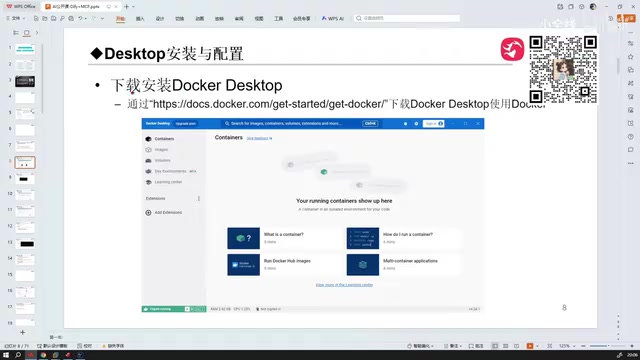This screenshot has width=640, height=360.
Task: Switch to the 视图 ribbon tab
Action: click(x=259, y=18)
